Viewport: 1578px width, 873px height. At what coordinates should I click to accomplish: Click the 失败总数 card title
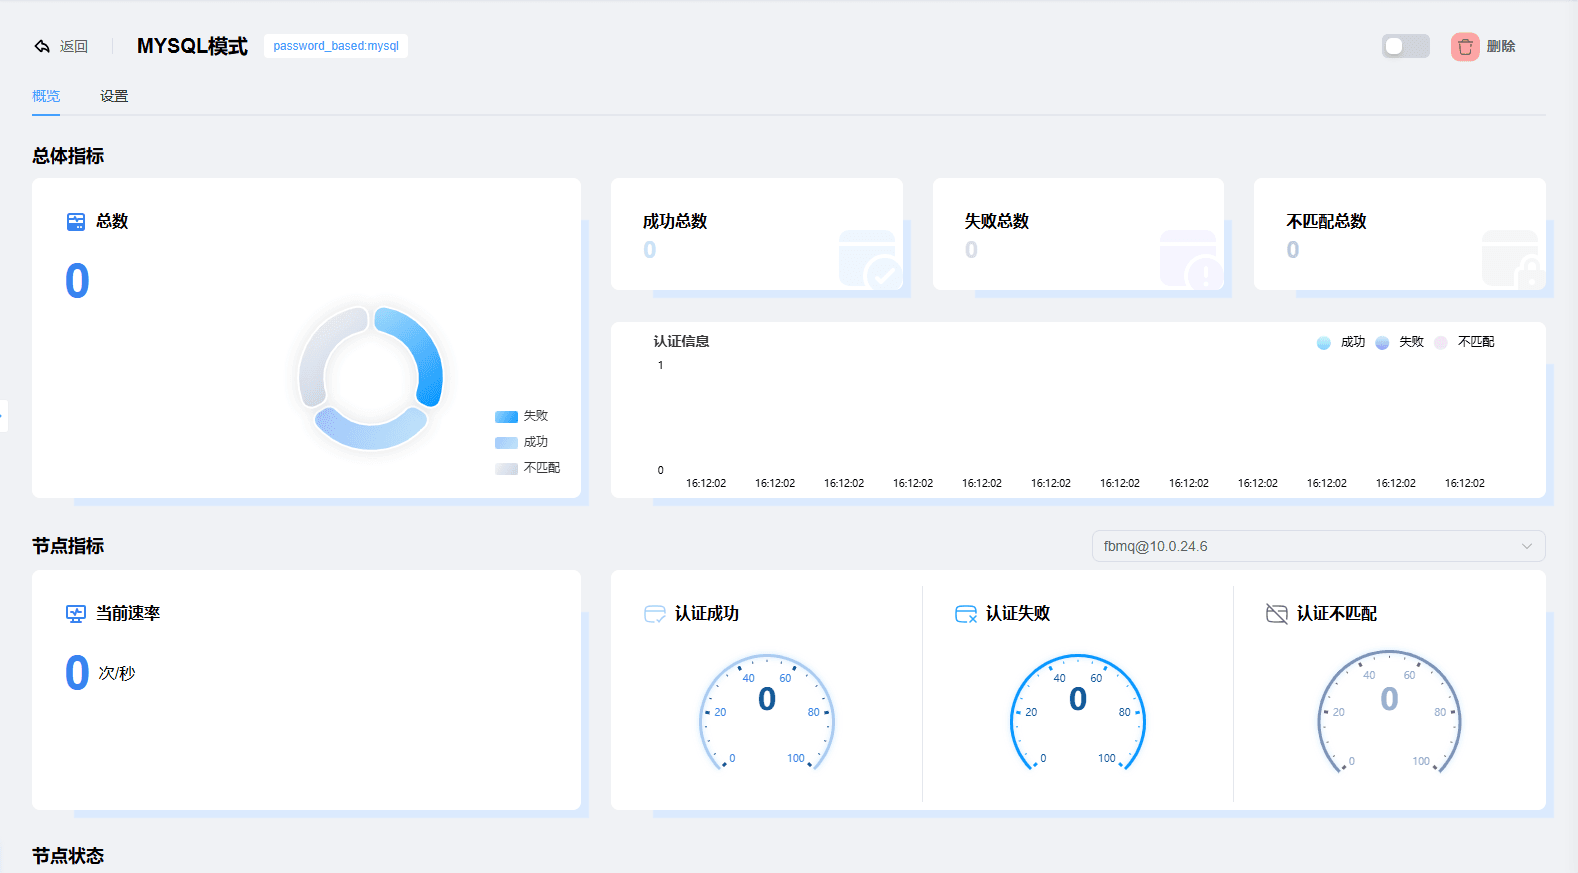tap(997, 221)
